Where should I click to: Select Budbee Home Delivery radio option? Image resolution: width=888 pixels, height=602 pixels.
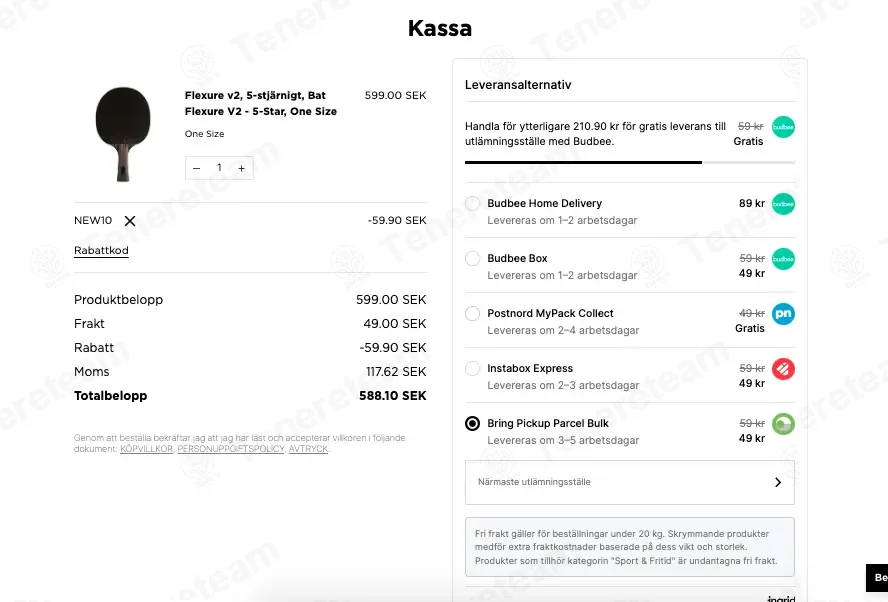[x=472, y=203]
